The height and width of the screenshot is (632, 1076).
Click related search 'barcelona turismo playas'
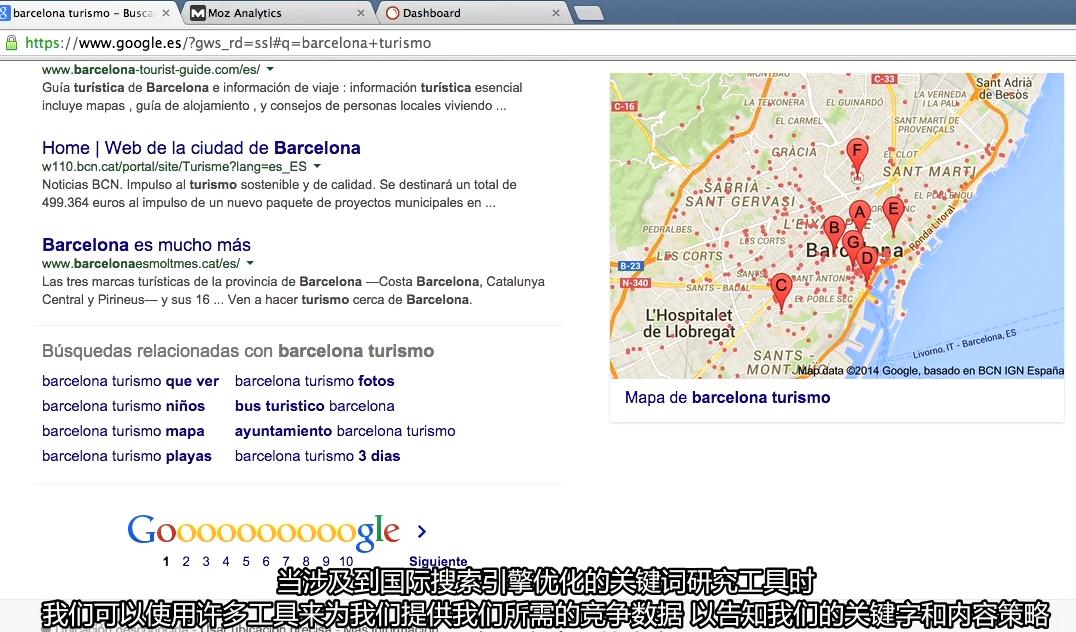click(x=127, y=456)
